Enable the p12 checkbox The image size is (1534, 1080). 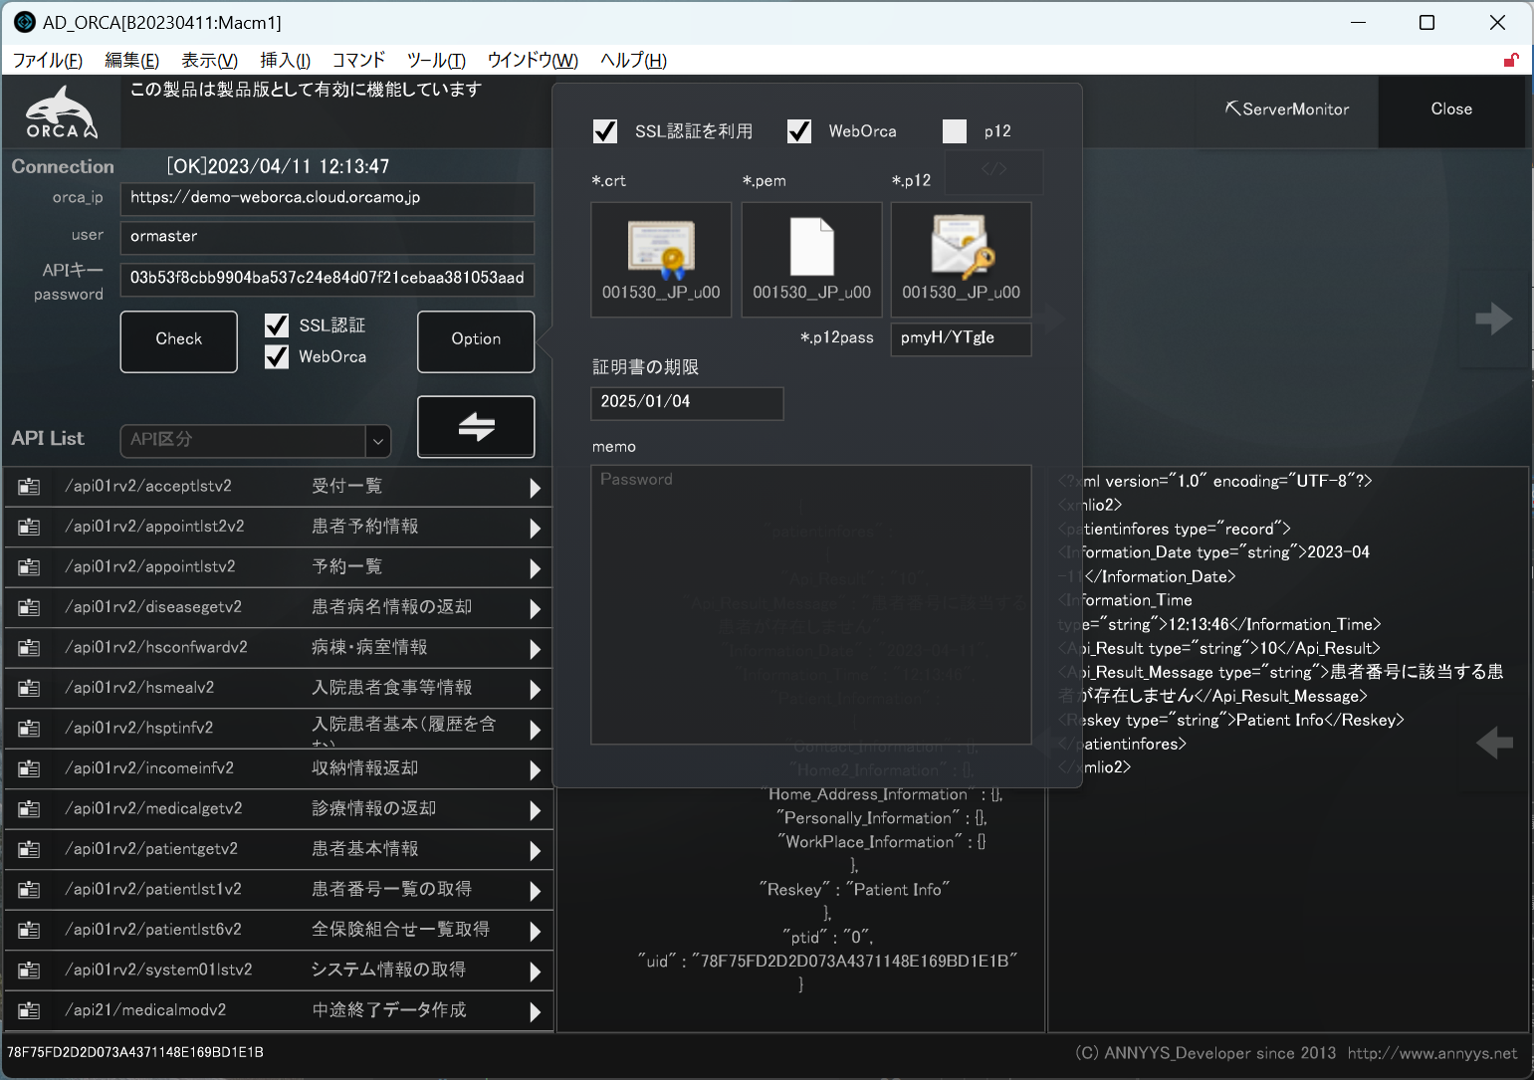tap(955, 131)
